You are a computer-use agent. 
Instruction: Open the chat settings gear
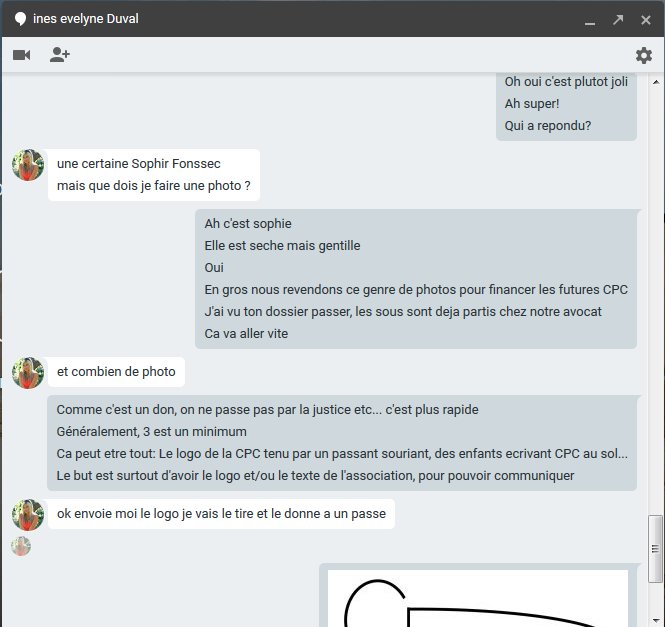(x=643, y=55)
